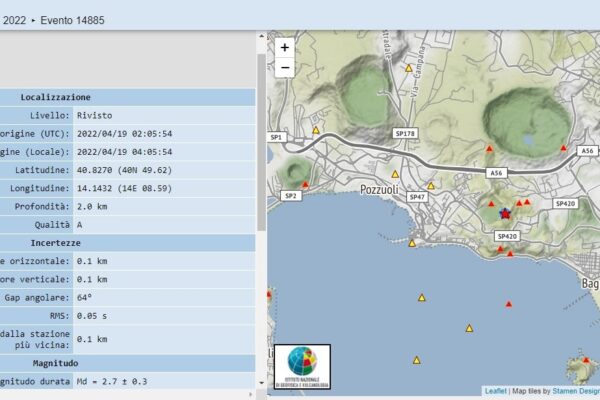Image resolution: width=600 pixels, height=400 pixels.
Task: Click the lone red triangle in the bay
Action: point(508,303)
